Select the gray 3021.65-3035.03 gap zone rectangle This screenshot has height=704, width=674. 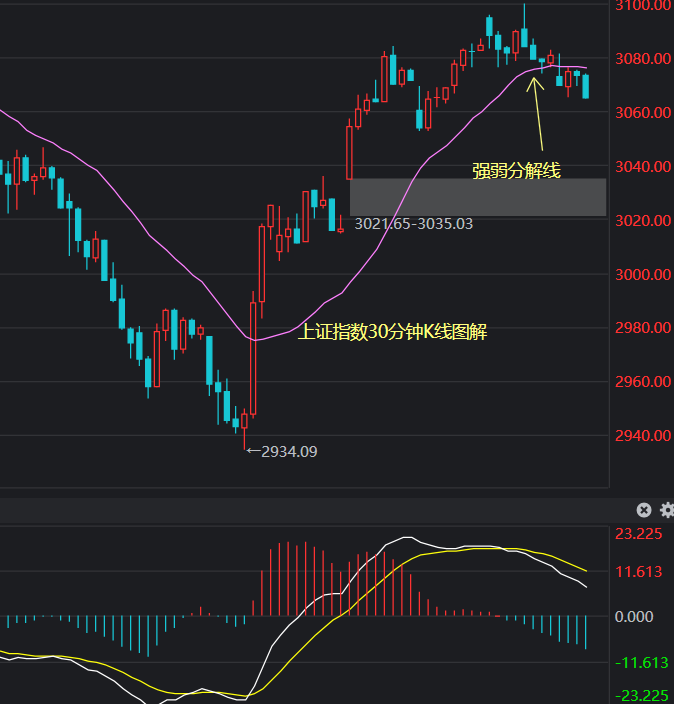point(478,196)
